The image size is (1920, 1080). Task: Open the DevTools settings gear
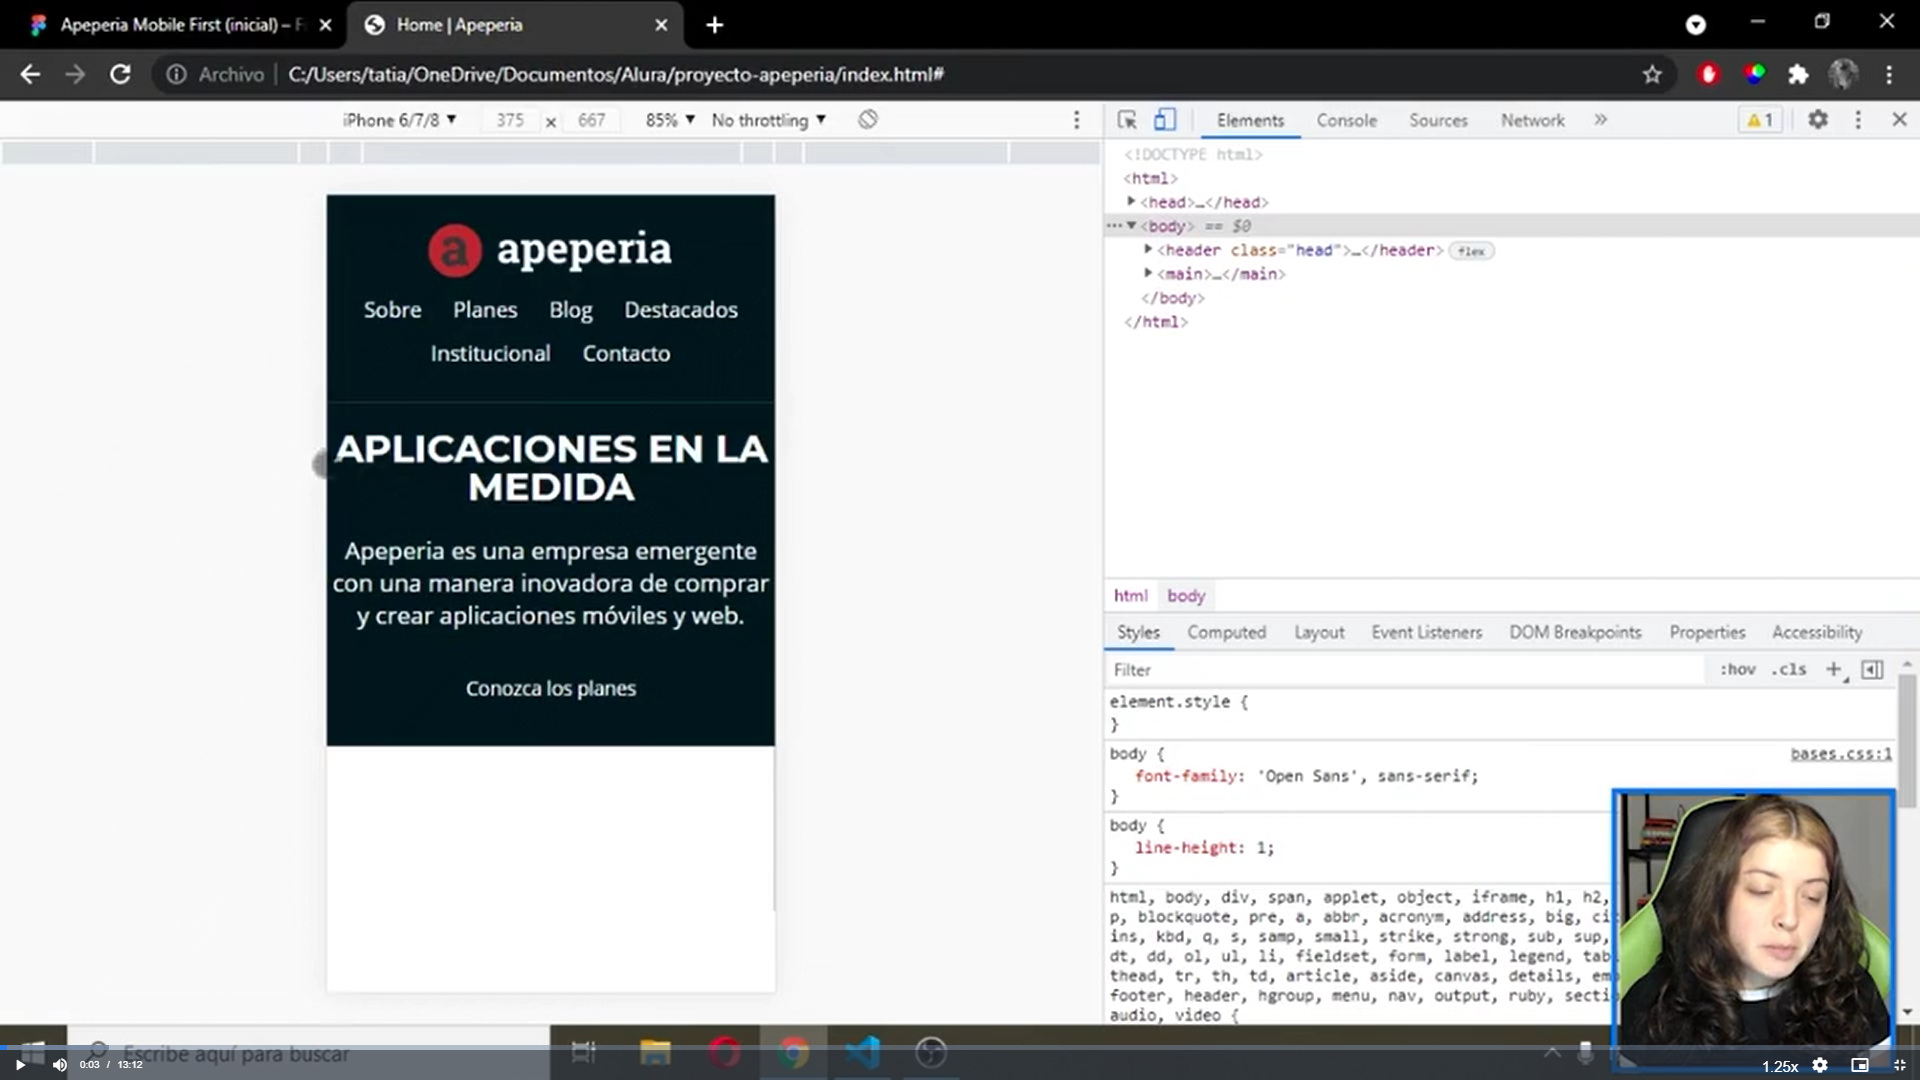click(x=1818, y=120)
